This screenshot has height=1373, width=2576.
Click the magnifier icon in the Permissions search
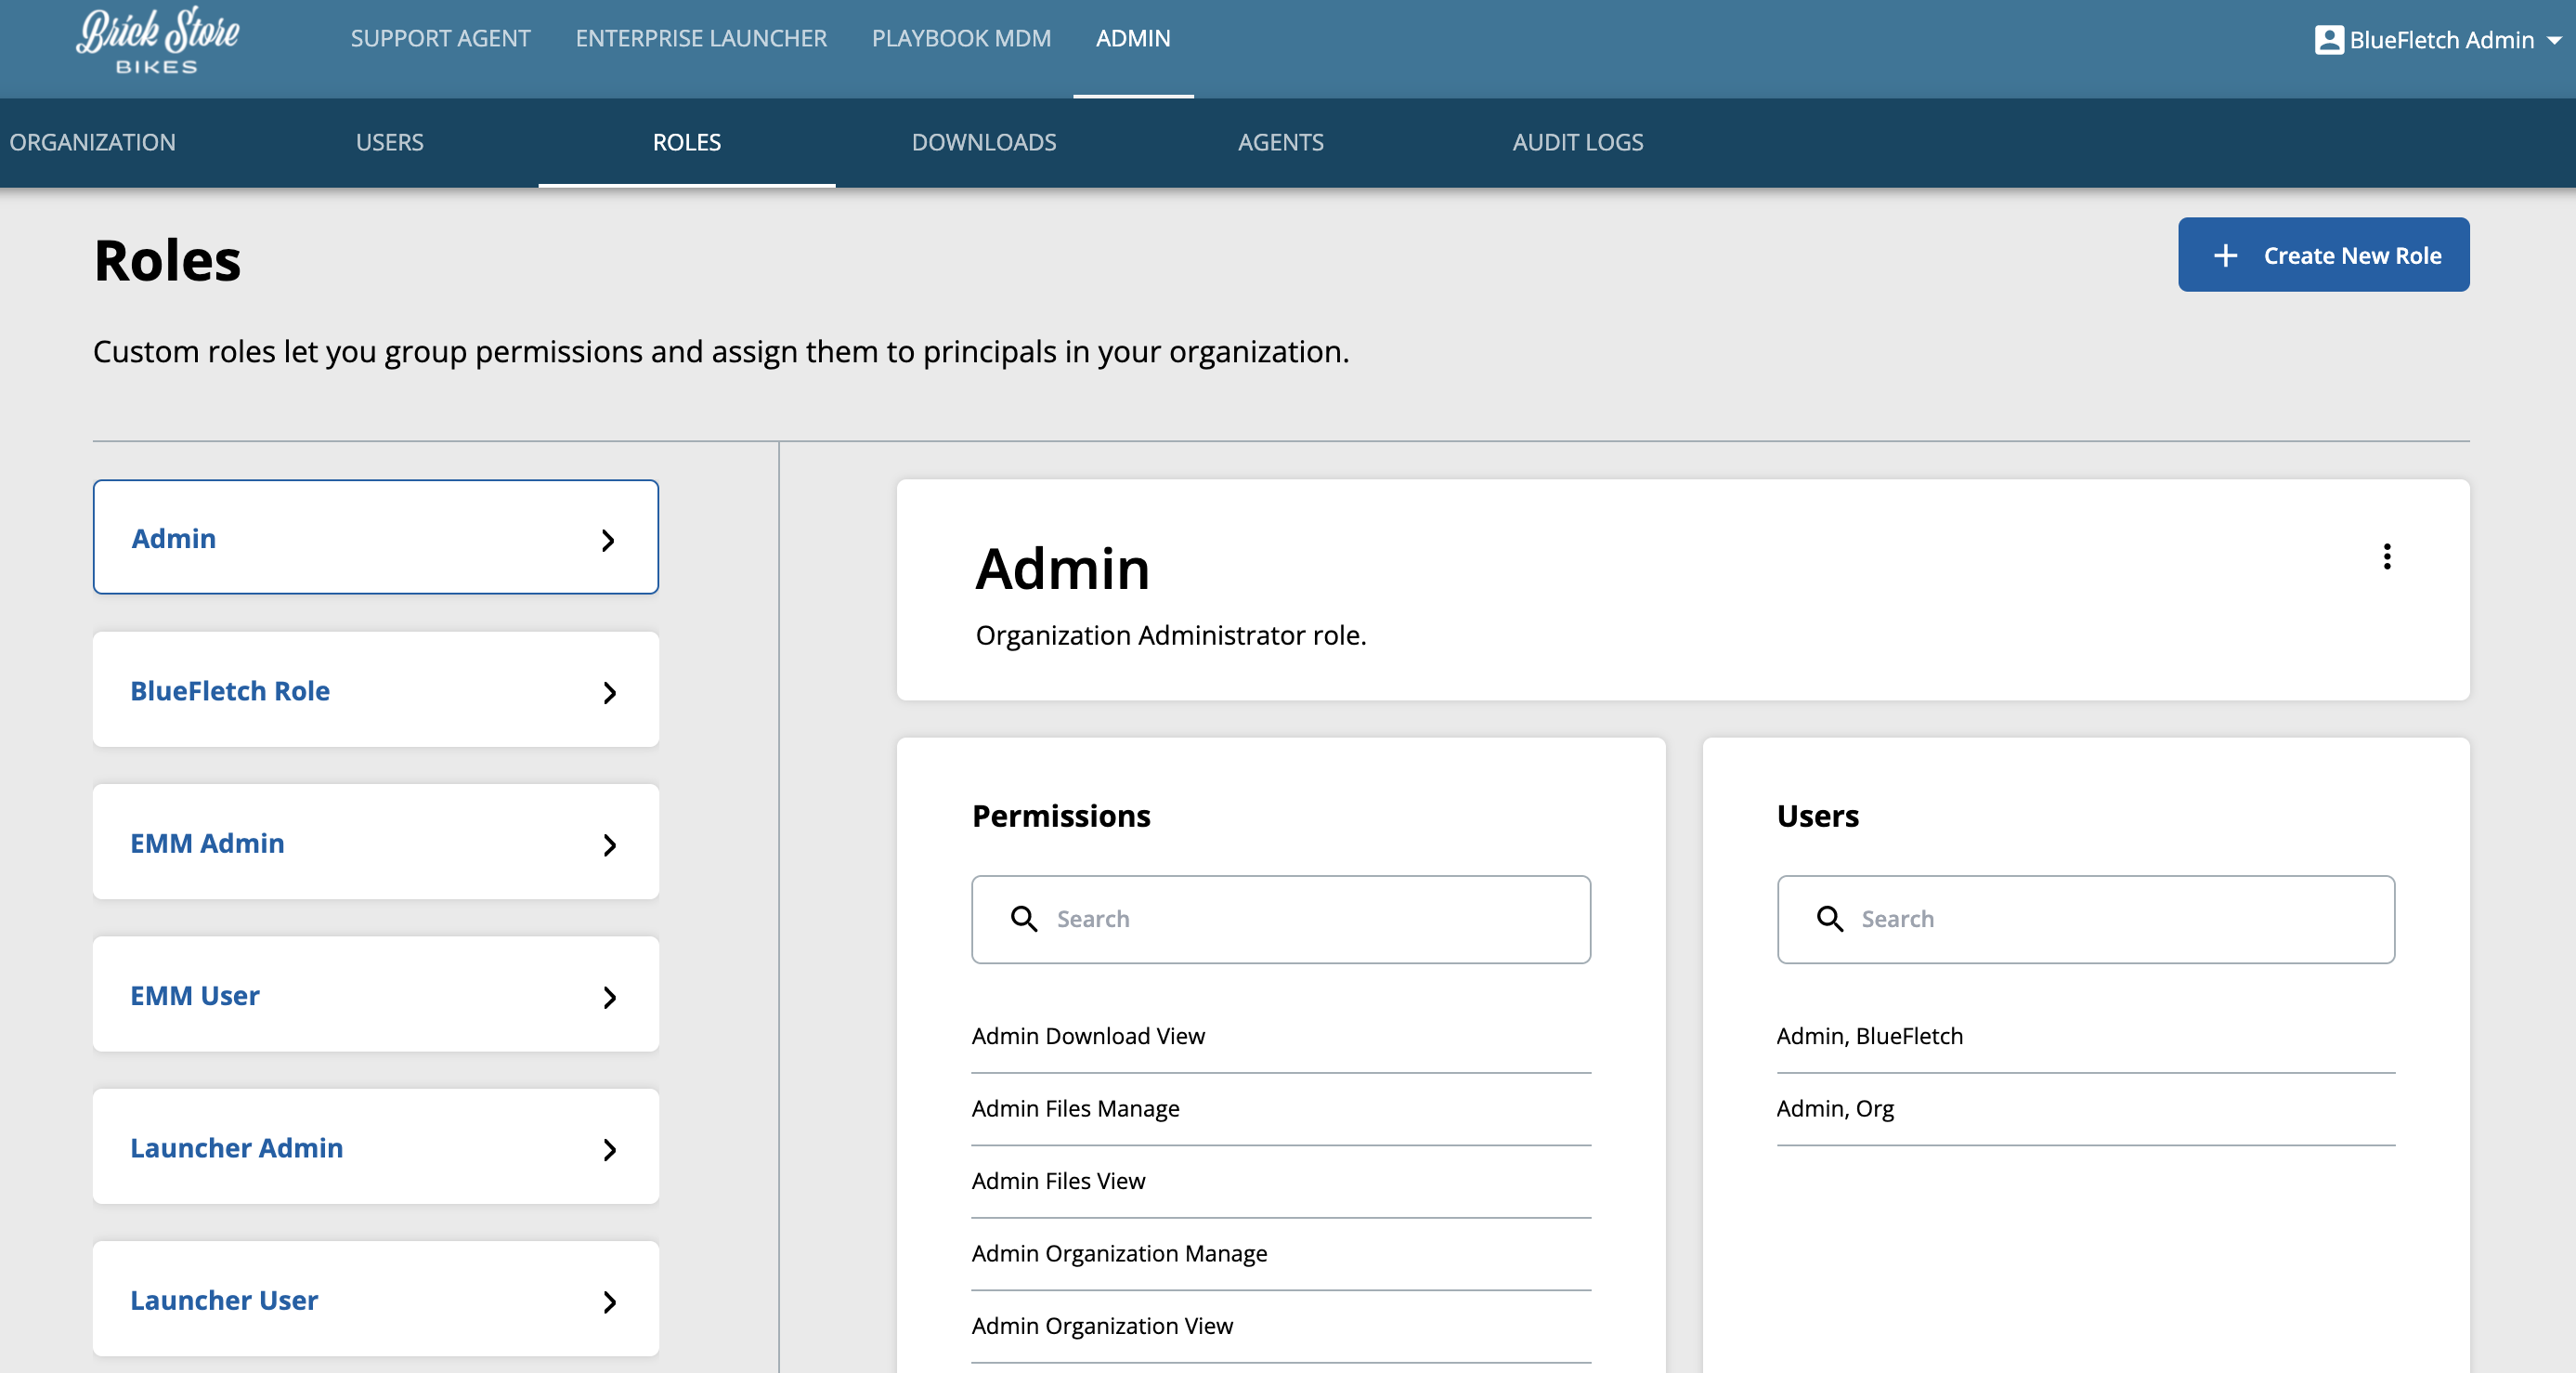pos(1023,919)
